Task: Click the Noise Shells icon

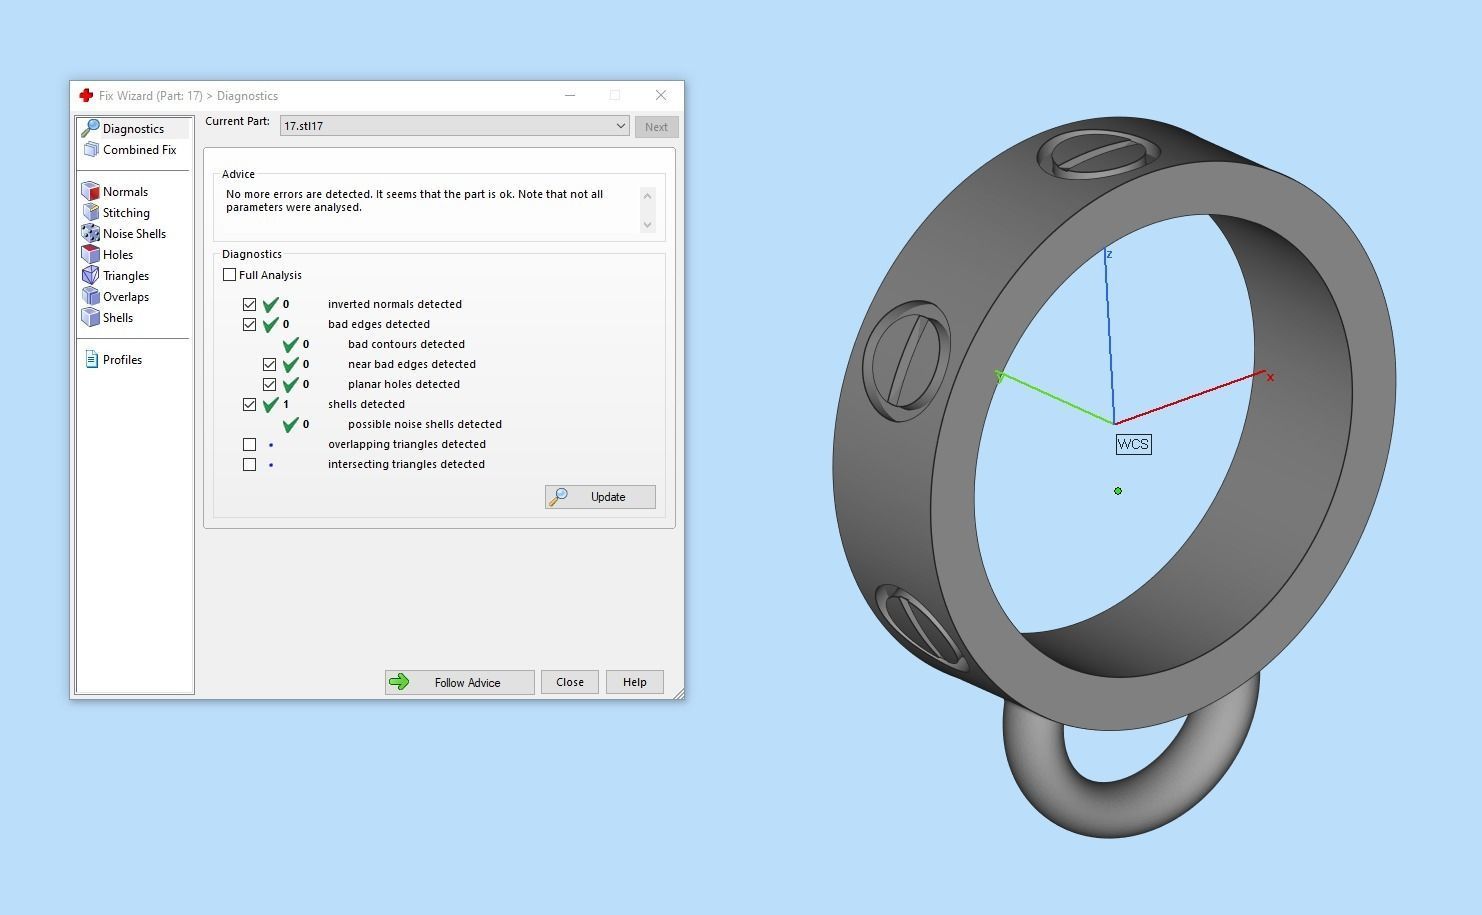Action: pyautogui.click(x=90, y=233)
